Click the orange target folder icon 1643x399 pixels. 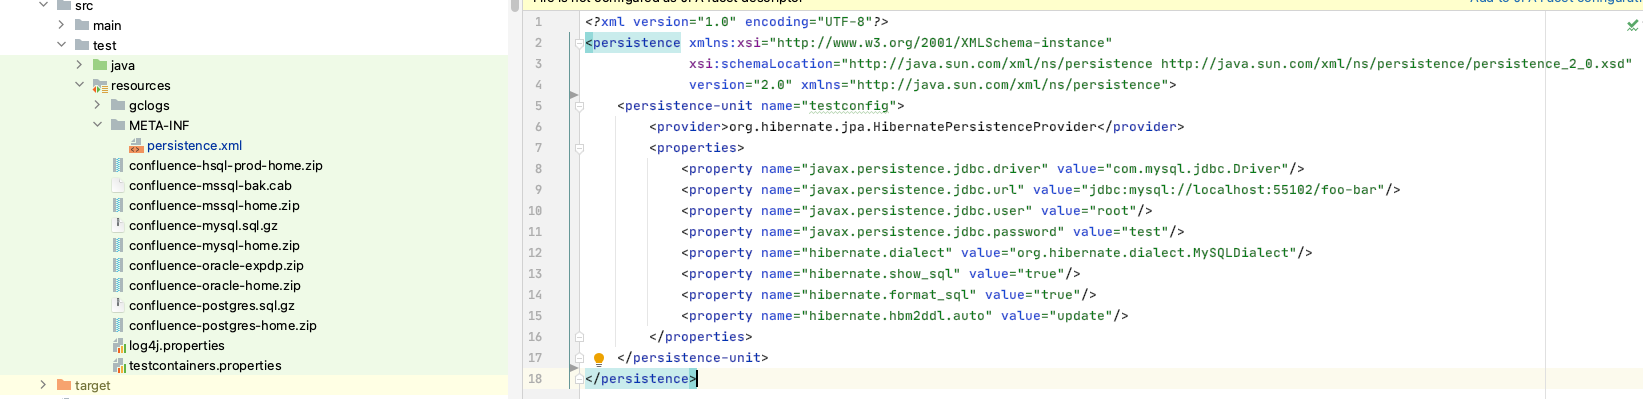[x=64, y=385]
